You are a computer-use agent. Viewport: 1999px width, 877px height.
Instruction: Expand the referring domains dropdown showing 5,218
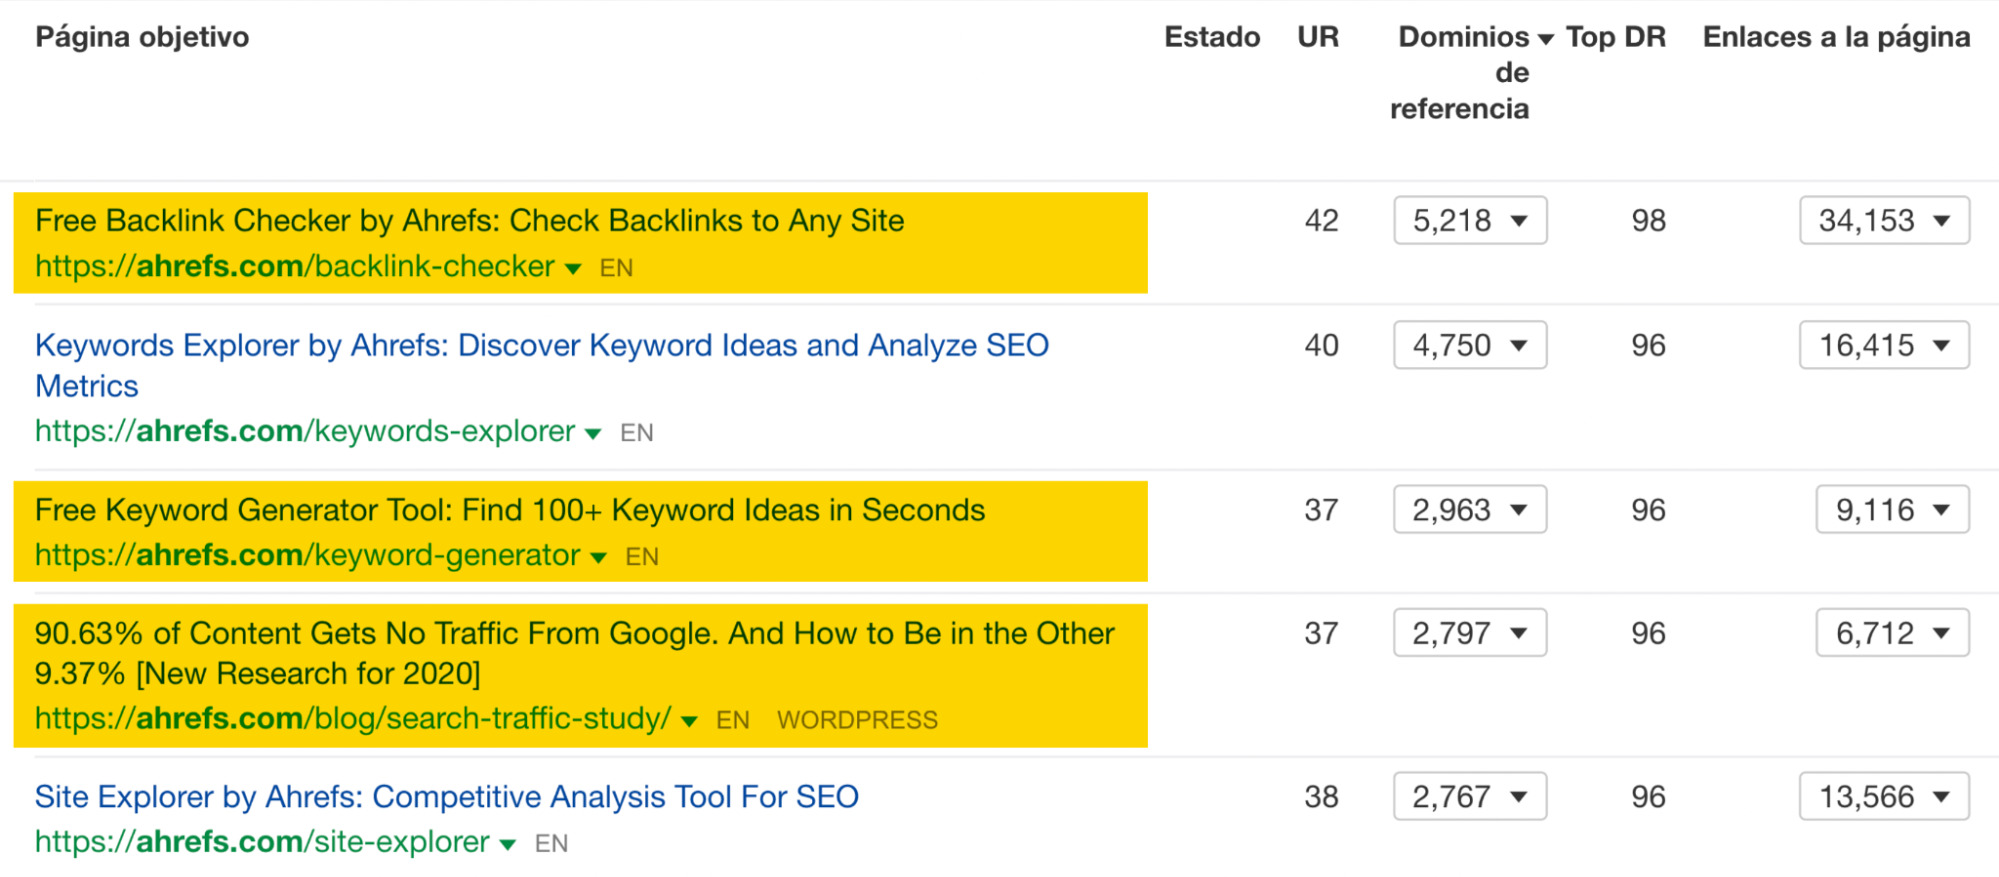point(1470,220)
